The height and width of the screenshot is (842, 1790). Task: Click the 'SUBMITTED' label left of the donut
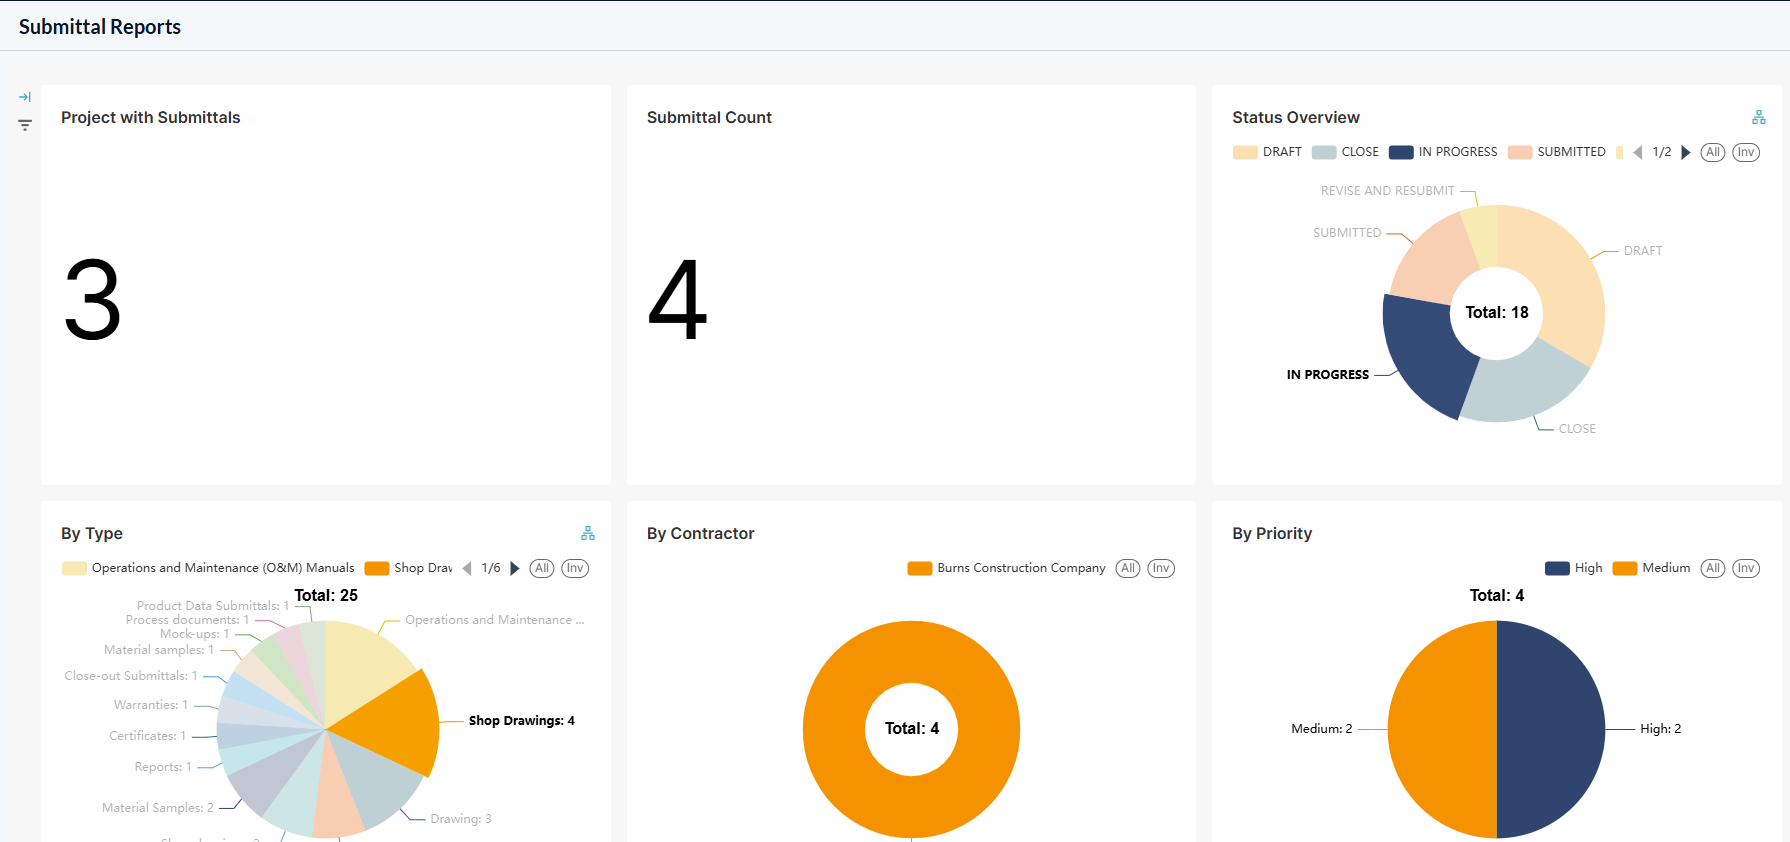1347,233
